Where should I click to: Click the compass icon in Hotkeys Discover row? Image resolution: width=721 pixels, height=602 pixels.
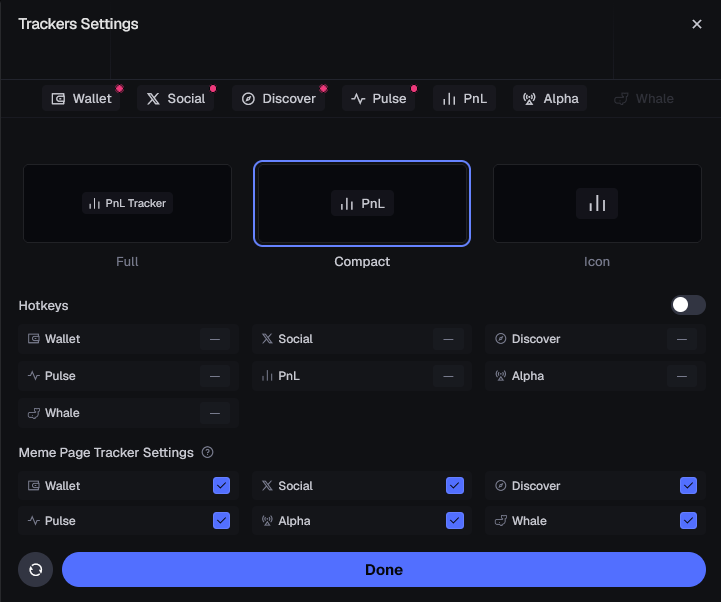click(501, 339)
